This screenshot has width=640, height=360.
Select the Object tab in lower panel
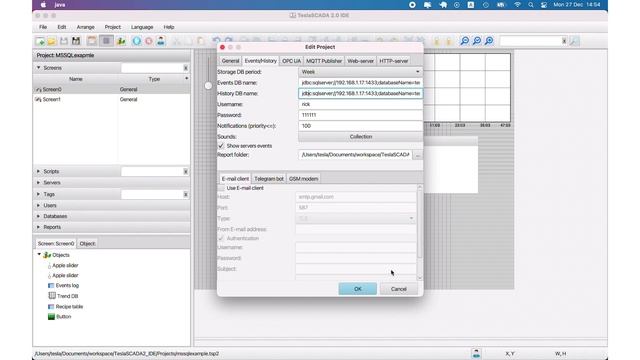(x=87, y=244)
